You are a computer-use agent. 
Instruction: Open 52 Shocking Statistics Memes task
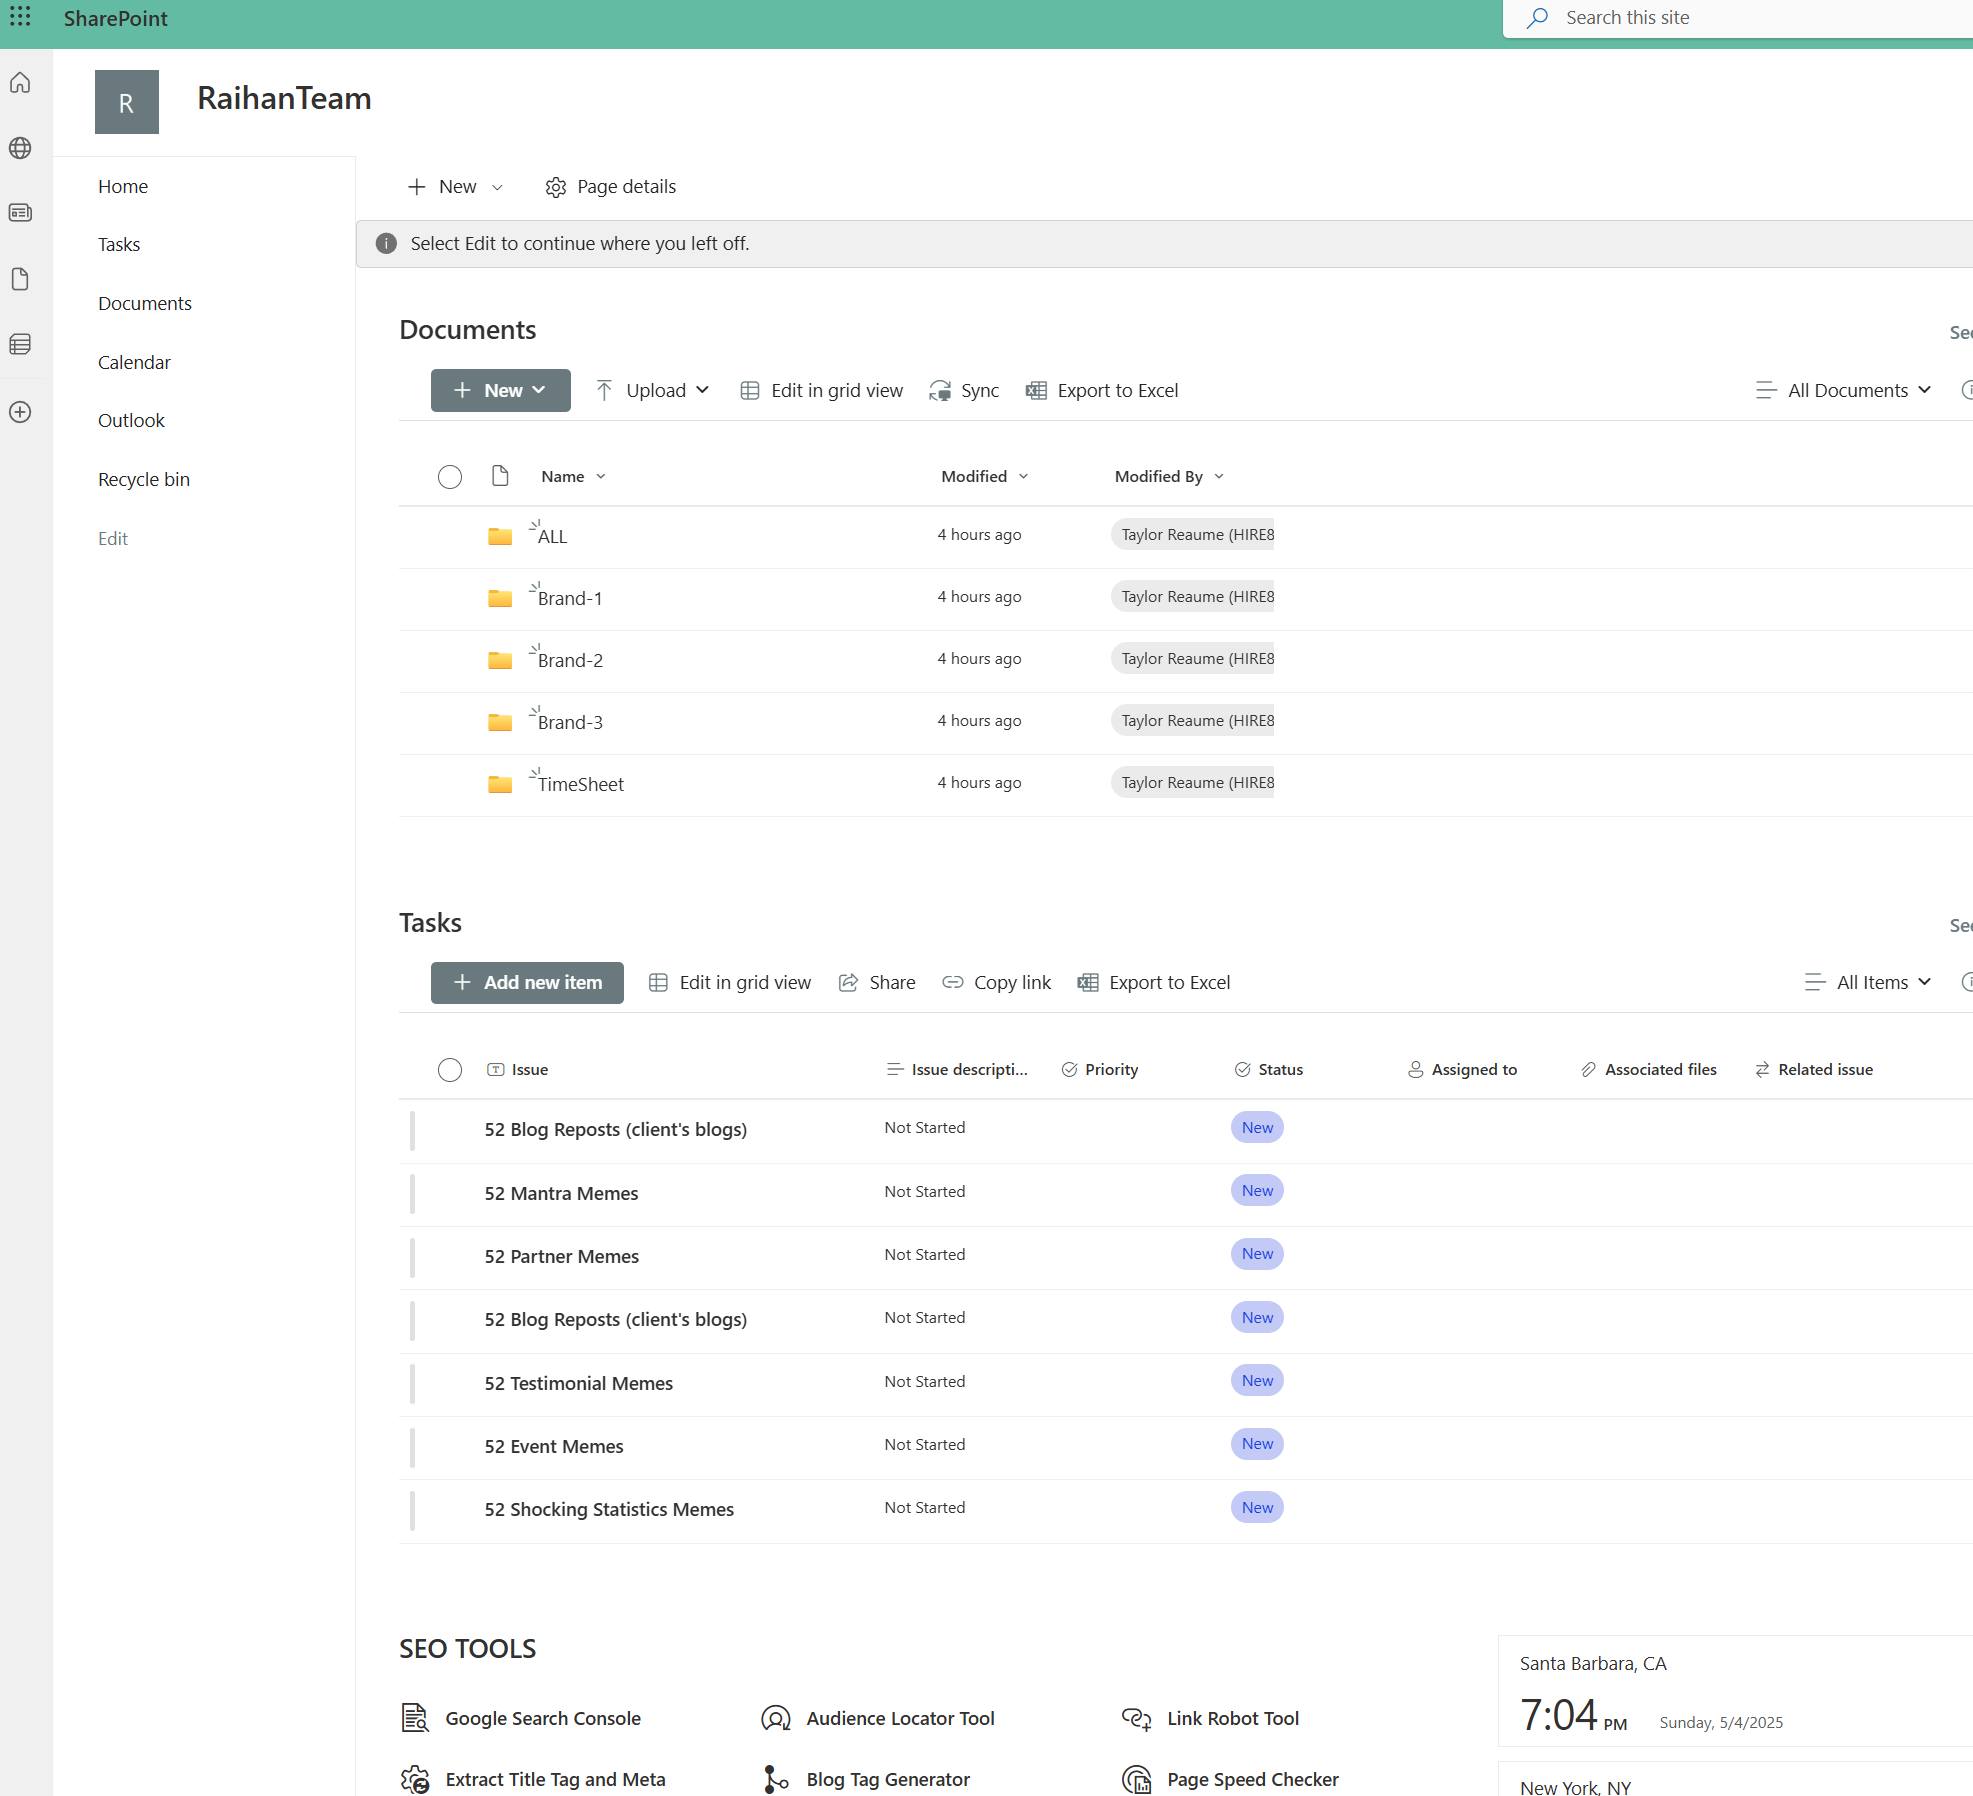[609, 1510]
